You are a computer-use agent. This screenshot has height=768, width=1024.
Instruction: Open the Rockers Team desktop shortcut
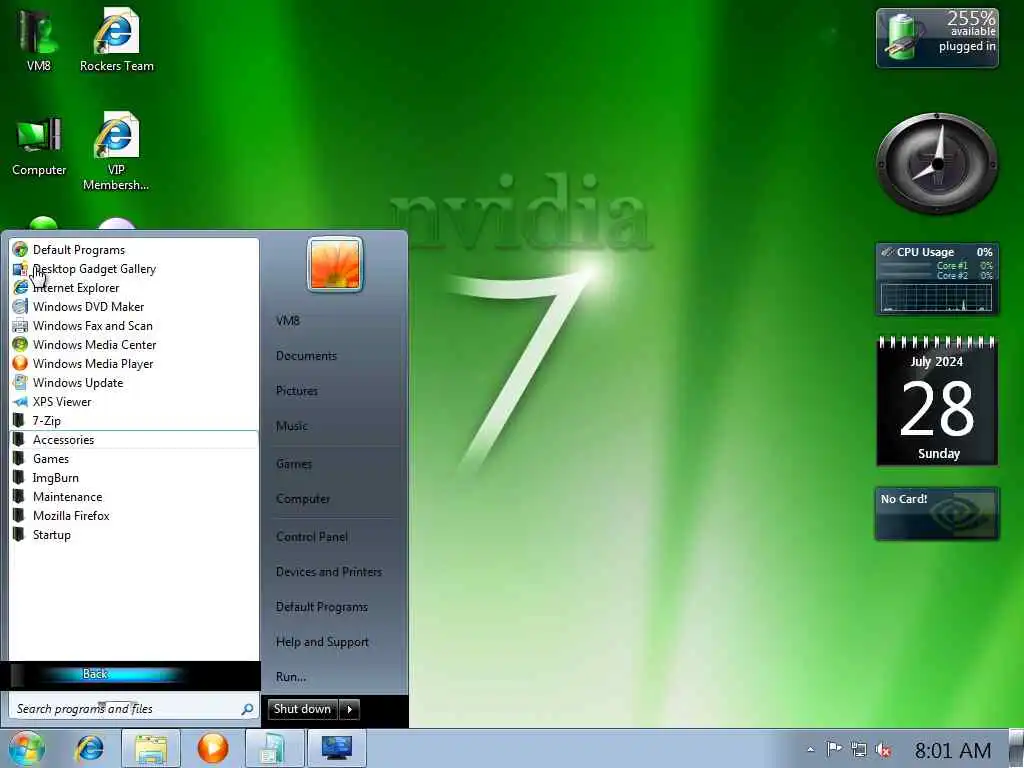(x=116, y=39)
